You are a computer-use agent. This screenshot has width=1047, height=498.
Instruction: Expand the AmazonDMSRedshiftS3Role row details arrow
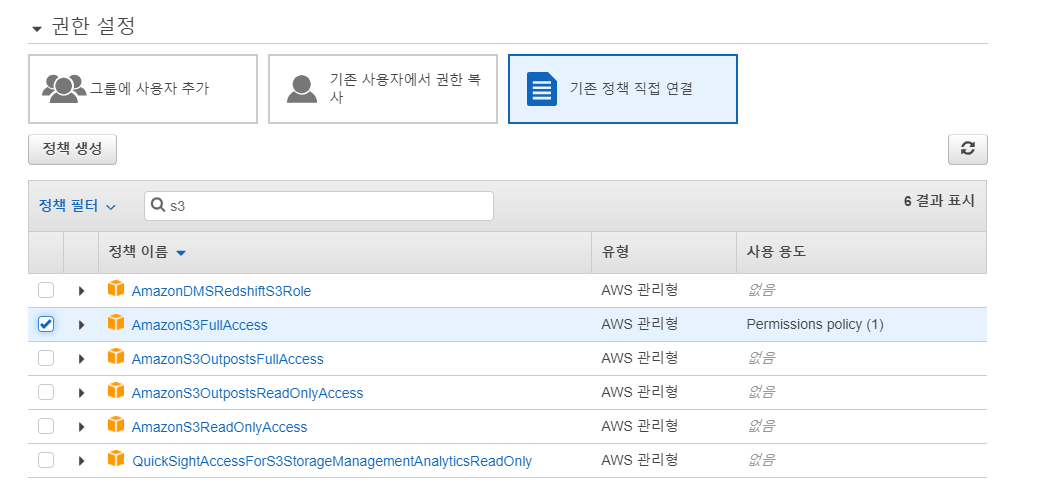(81, 291)
